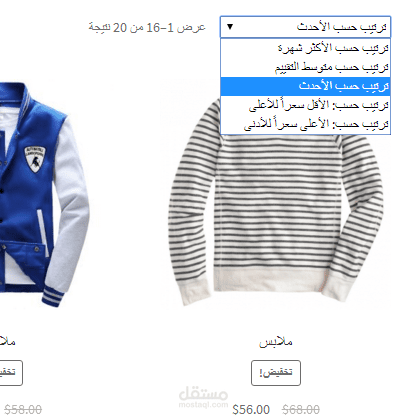Click the striped cuff of the jacket sleeve

[52, 295]
